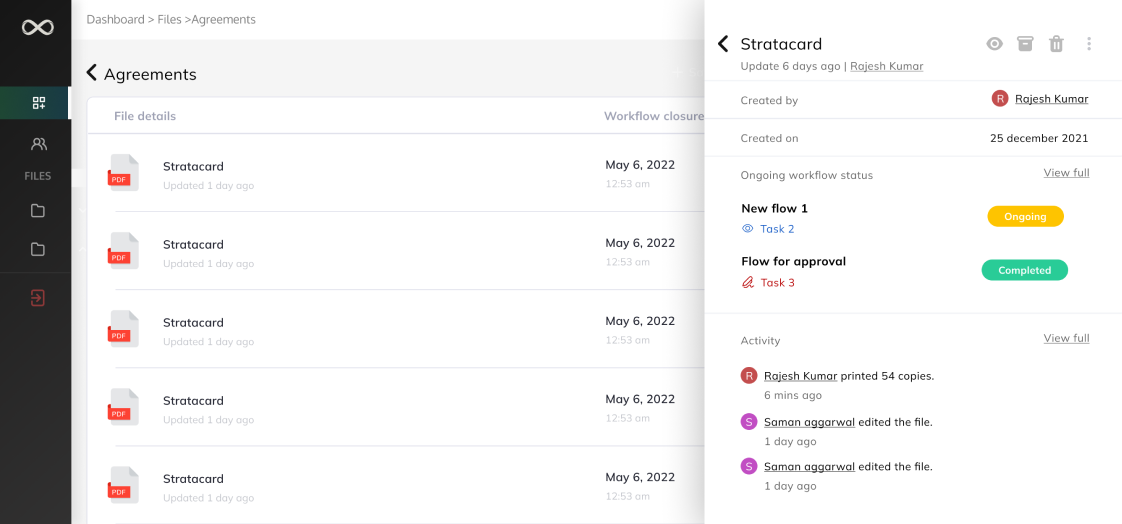Click View full next to Activity

pos(1066,338)
